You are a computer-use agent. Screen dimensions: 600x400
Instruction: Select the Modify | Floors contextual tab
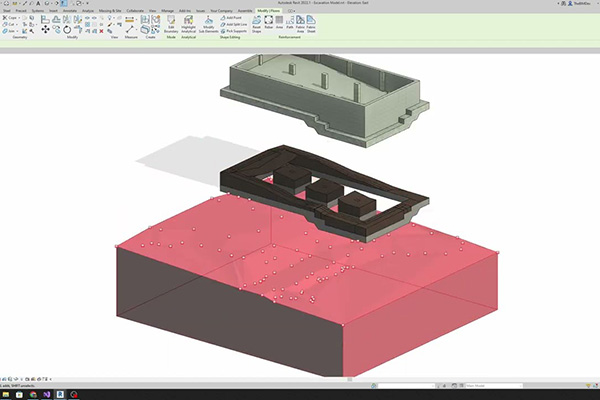pos(269,11)
